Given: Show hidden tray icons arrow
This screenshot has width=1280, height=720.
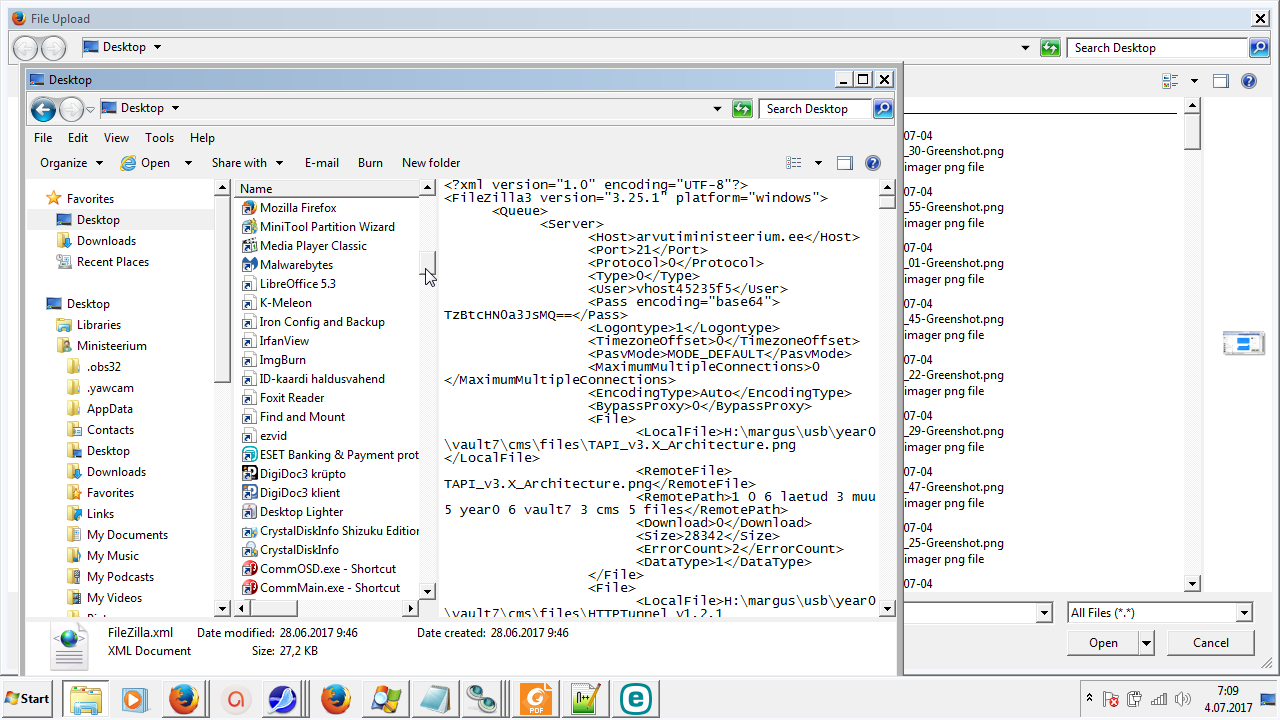Looking at the screenshot, I should pos(1088,698).
